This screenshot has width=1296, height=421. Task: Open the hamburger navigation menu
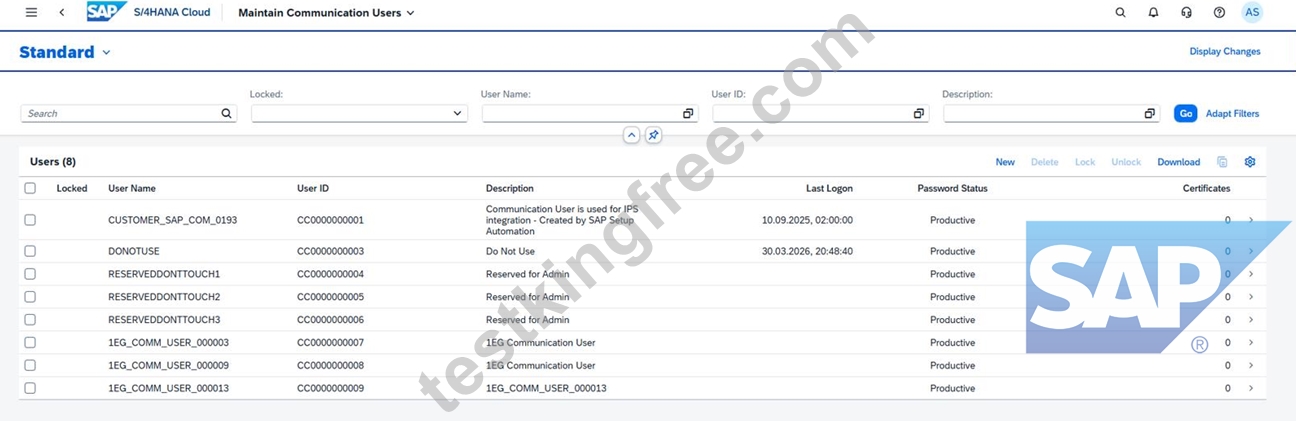click(31, 13)
